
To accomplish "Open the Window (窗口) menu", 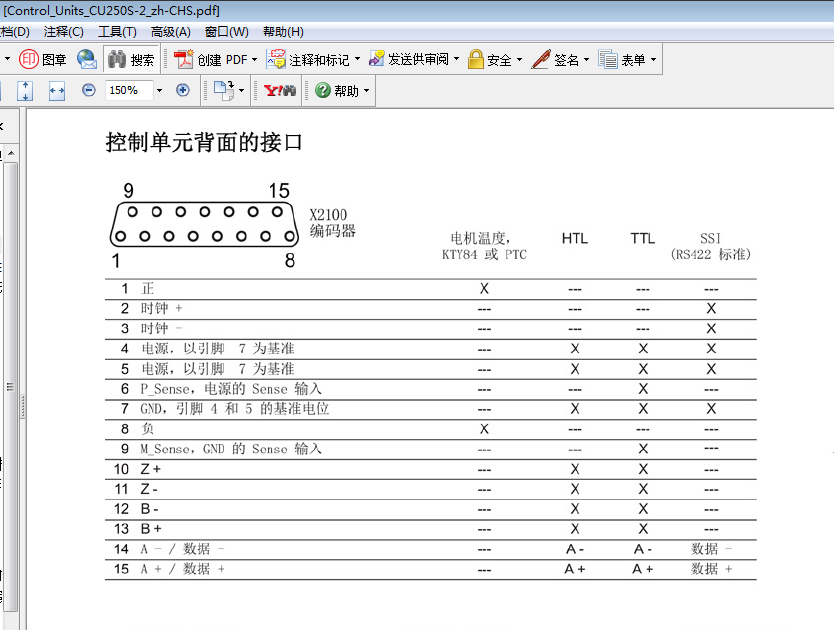I will click(227, 32).
